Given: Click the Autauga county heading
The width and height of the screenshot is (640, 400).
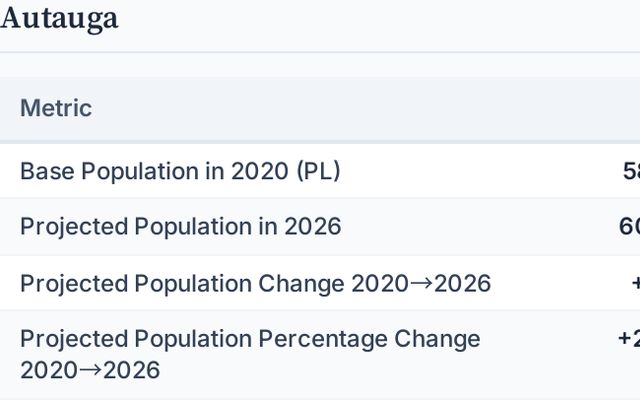Looking at the screenshot, I should 59,18.
